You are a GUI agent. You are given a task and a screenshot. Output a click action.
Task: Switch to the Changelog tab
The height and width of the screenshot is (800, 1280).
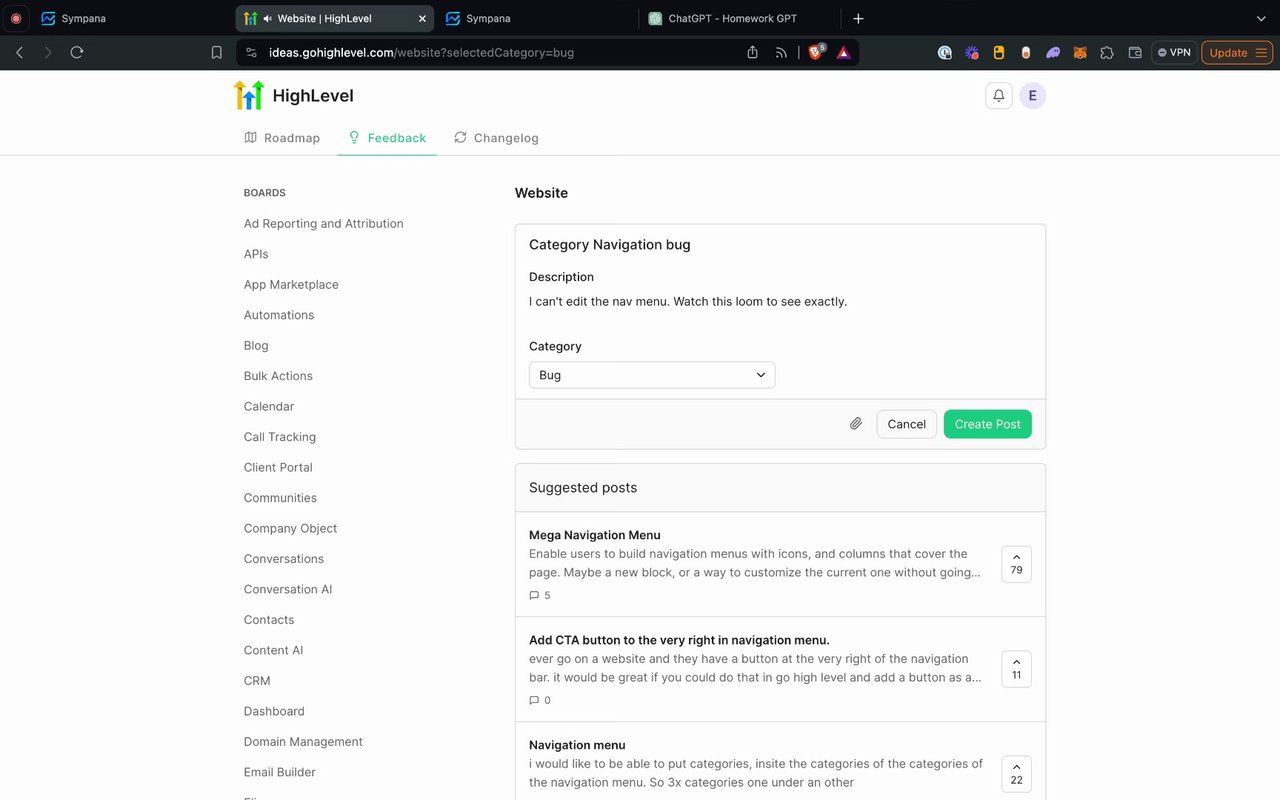click(x=496, y=138)
